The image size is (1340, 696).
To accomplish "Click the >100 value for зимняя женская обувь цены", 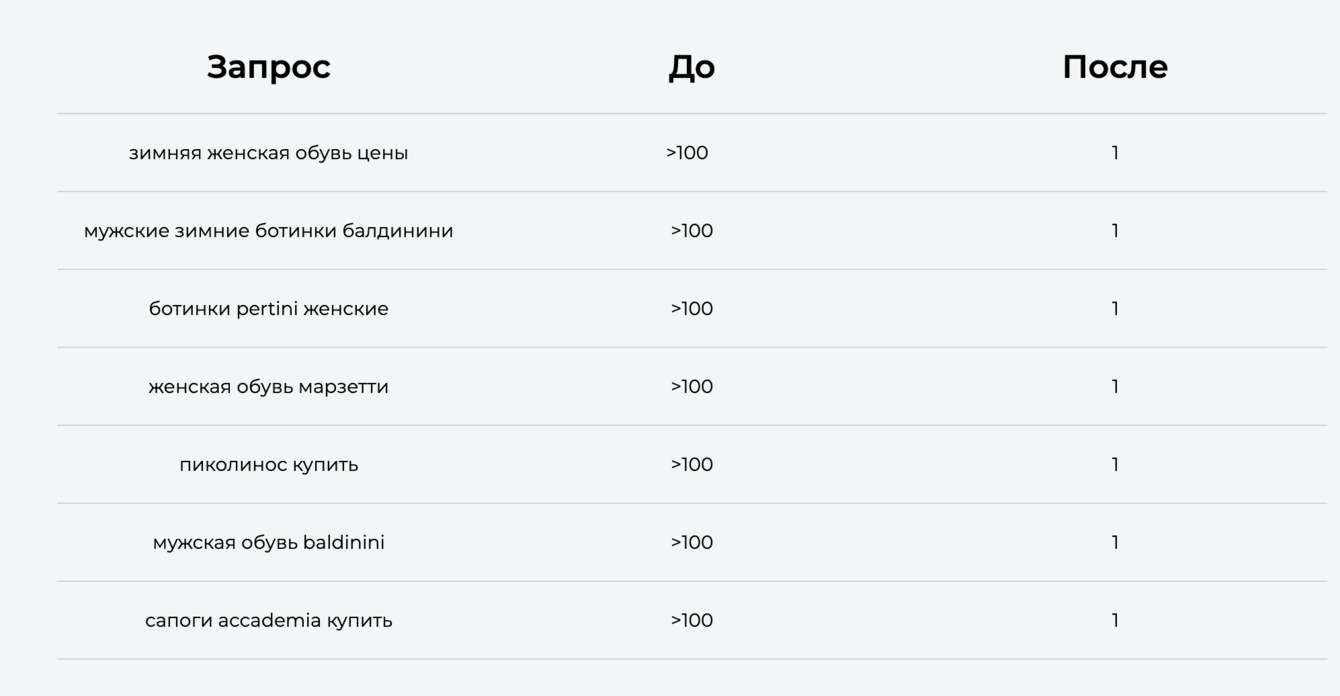I will point(687,153).
